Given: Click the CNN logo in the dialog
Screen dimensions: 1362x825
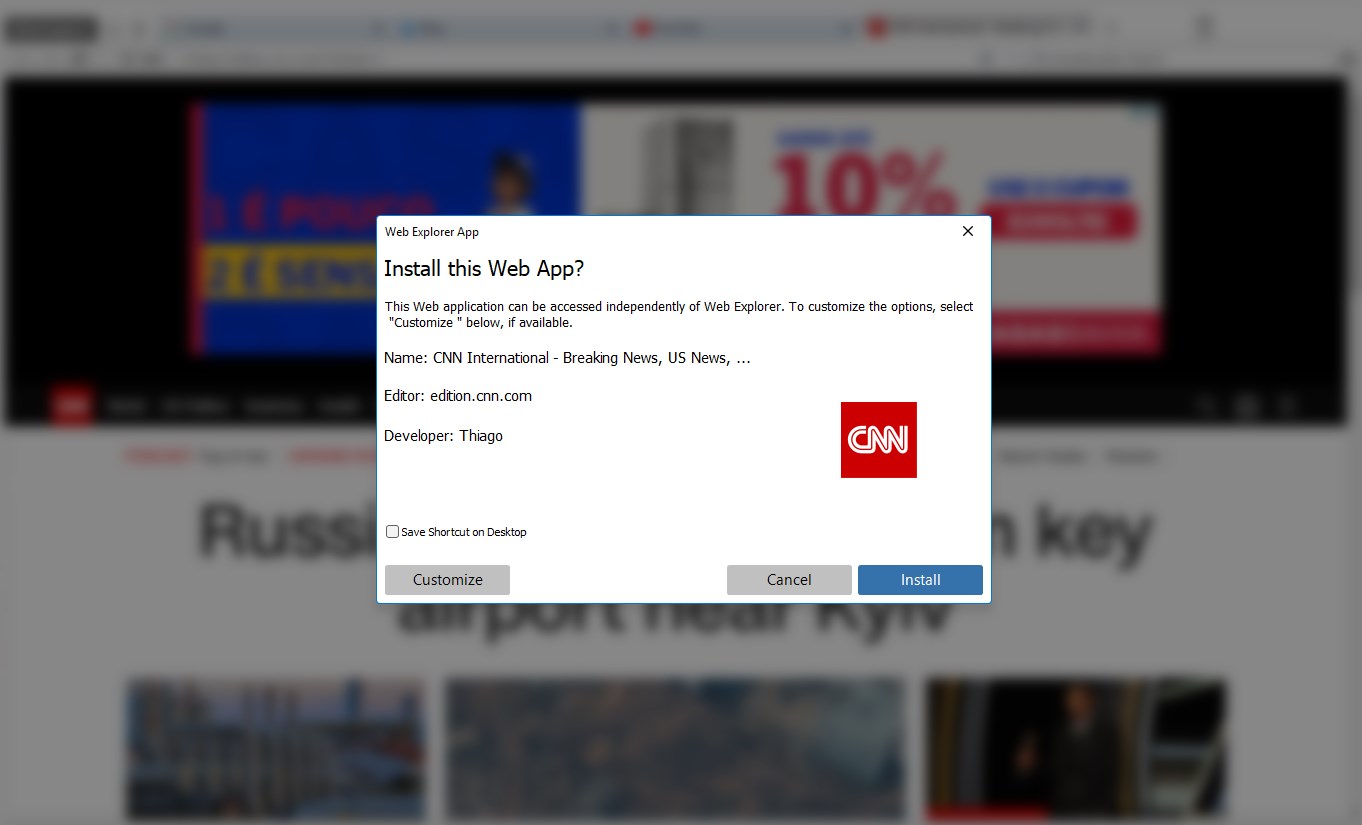Looking at the screenshot, I should pyautogui.click(x=879, y=440).
